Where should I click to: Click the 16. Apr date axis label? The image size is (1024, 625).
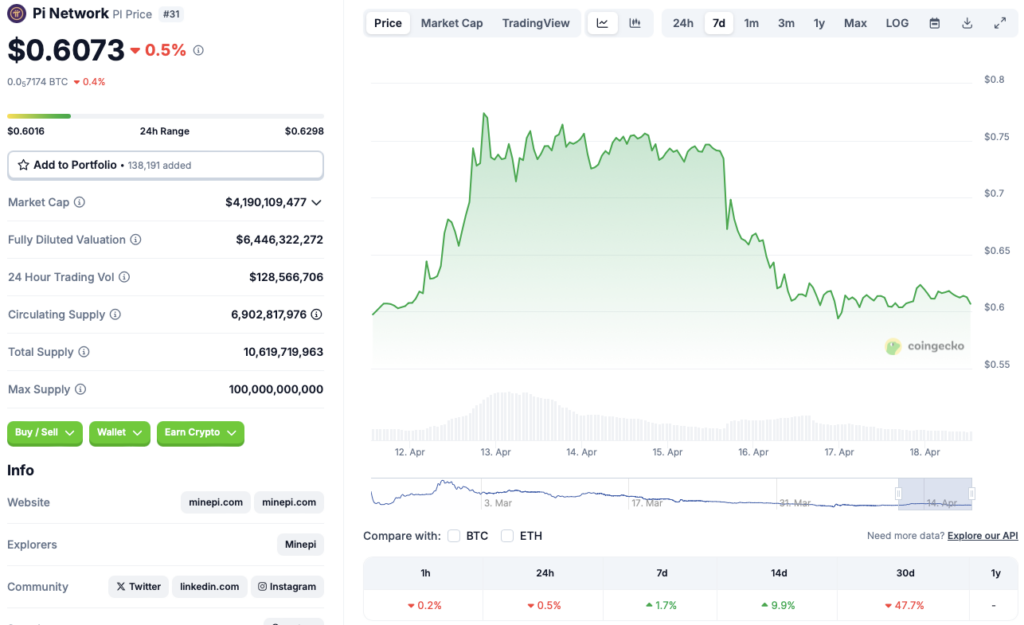pos(753,452)
